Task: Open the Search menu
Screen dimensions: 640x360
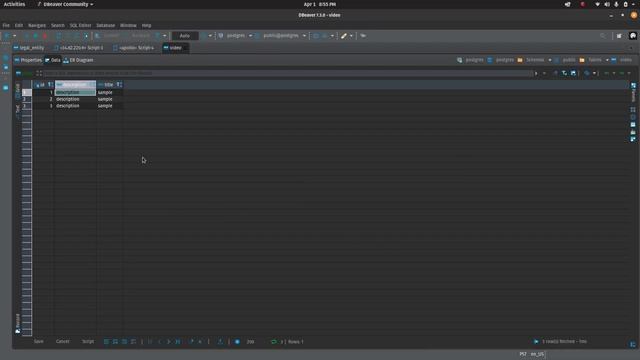Action: 58,25
